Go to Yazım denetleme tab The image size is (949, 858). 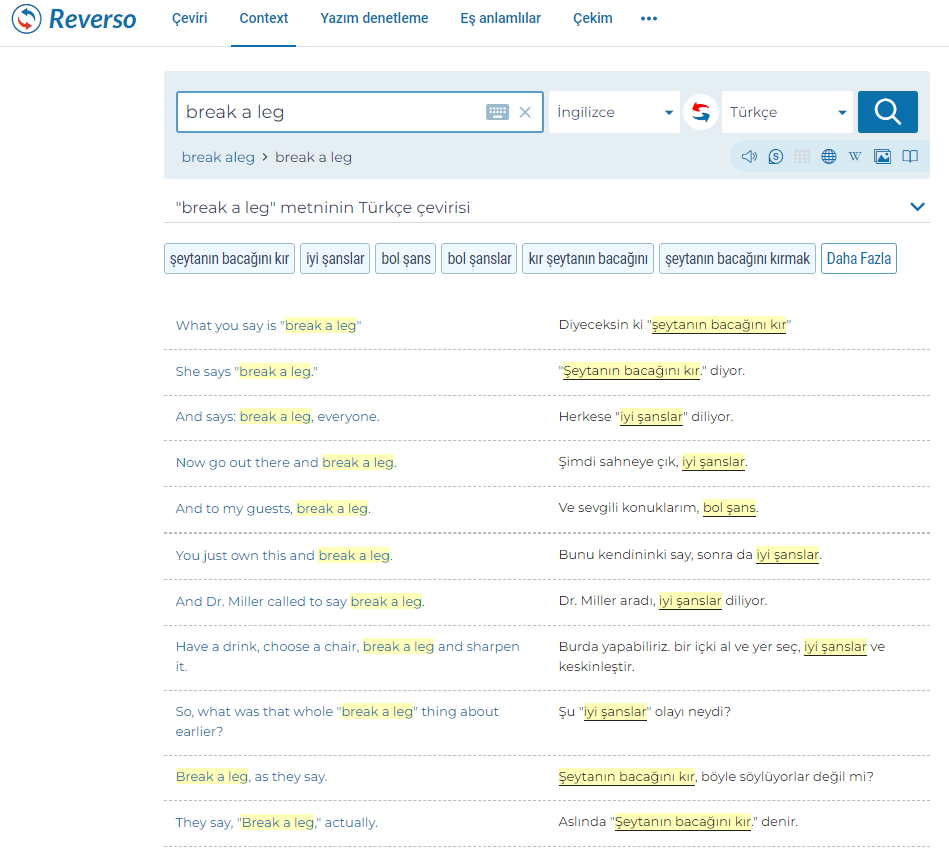click(374, 18)
